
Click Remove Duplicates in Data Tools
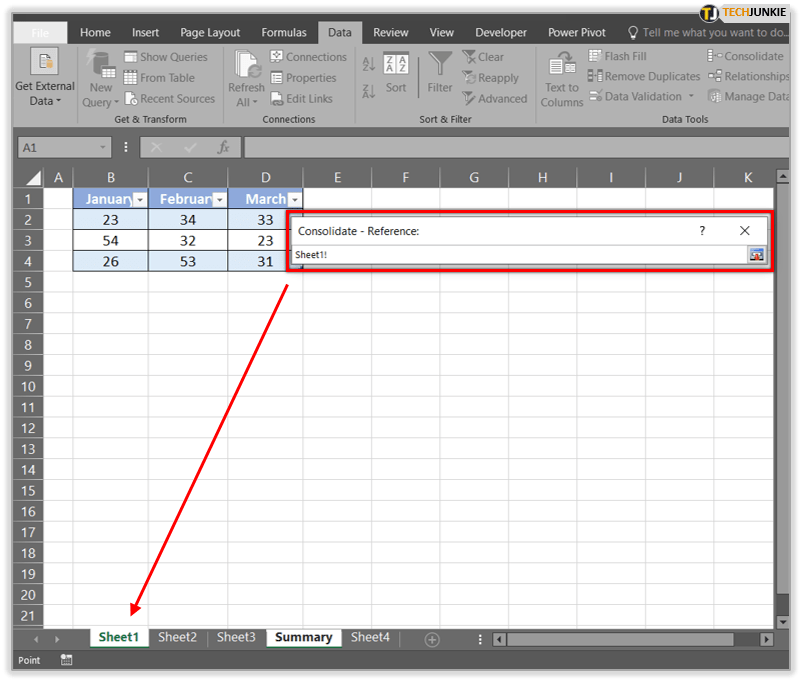click(x=644, y=76)
